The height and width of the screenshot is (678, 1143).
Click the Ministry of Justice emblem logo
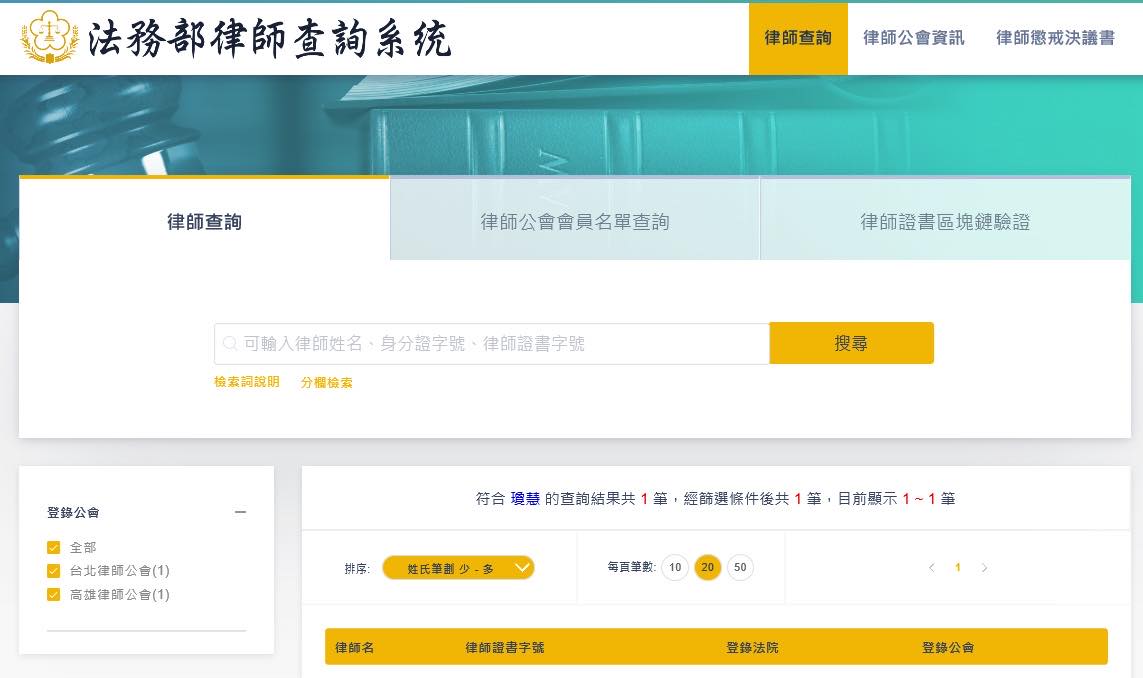coord(50,38)
